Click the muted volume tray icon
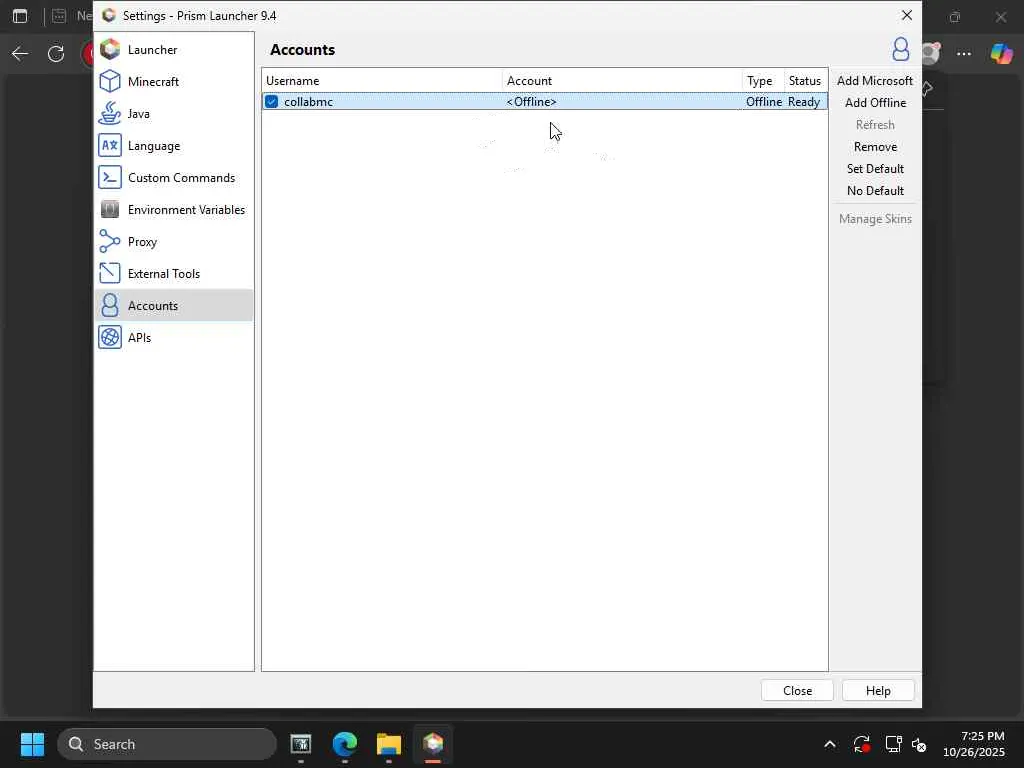Screen dimensions: 1024x768 [x=919, y=744]
